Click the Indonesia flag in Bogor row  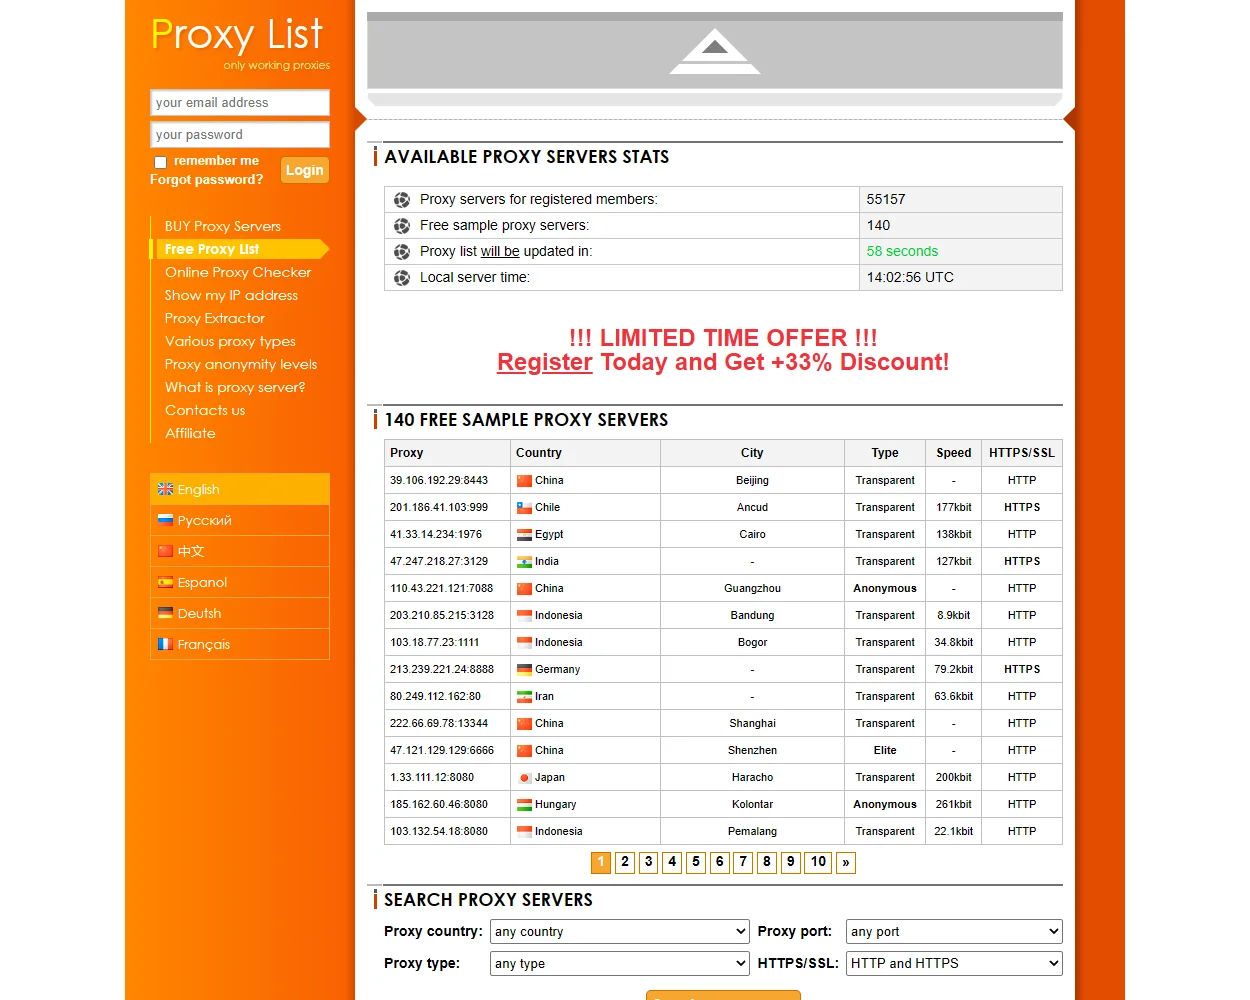[524, 643]
